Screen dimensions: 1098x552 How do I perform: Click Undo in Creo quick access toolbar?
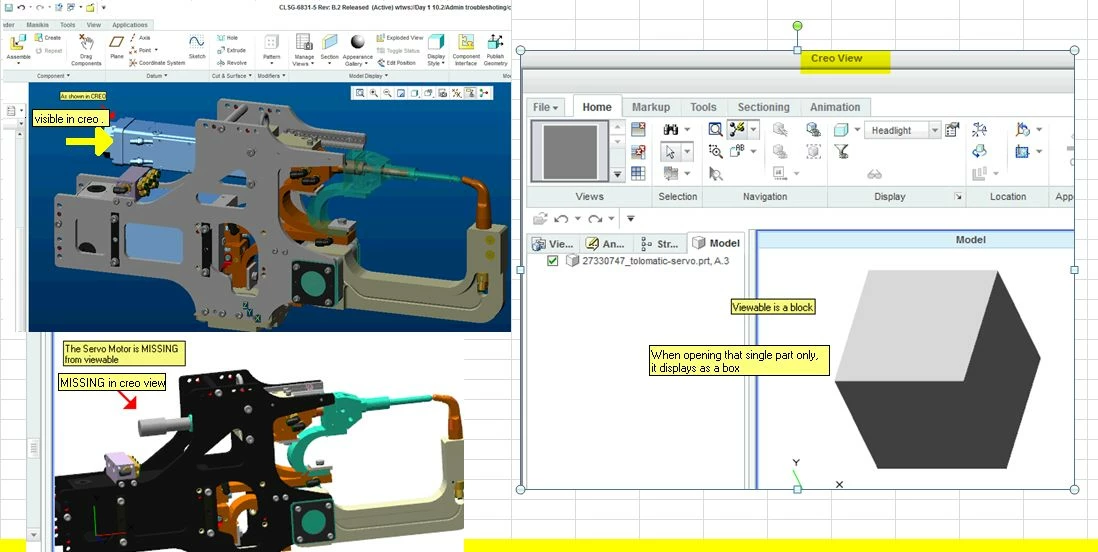click(21, 7)
